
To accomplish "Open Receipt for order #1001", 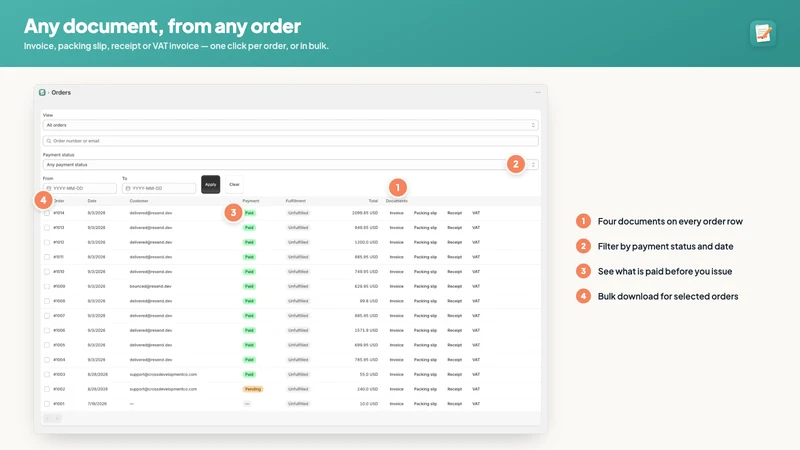I will (x=455, y=404).
